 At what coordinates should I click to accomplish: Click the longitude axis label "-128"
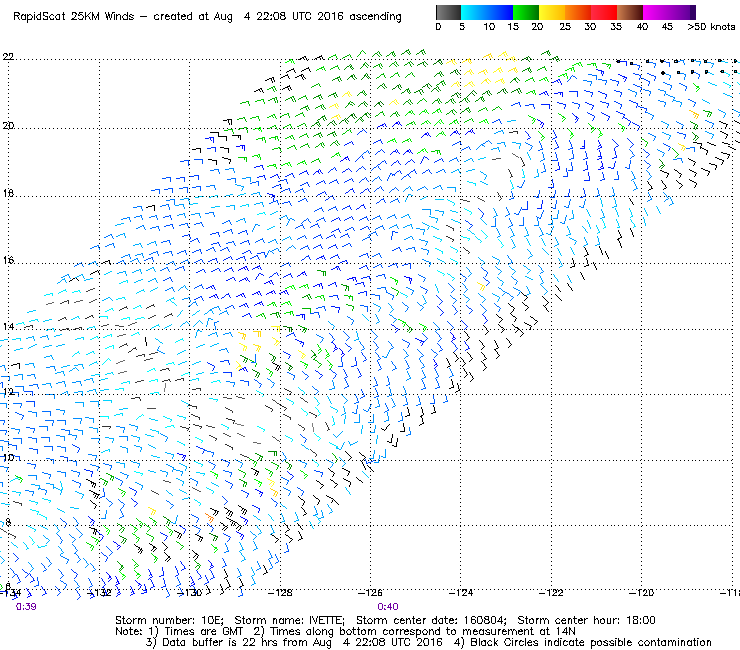click(x=280, y=593)
